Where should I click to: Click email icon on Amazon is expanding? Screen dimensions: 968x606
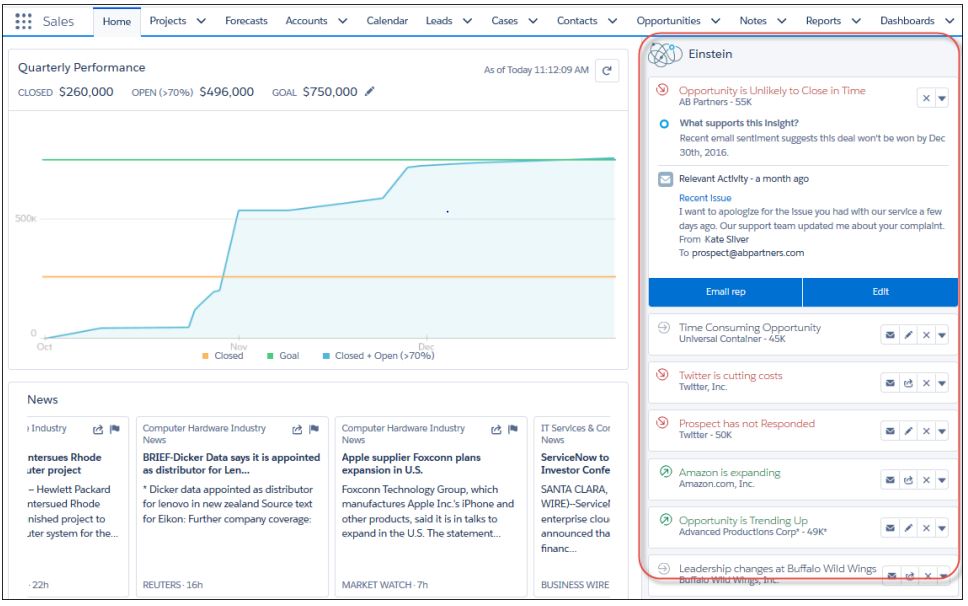click(889, 480)
